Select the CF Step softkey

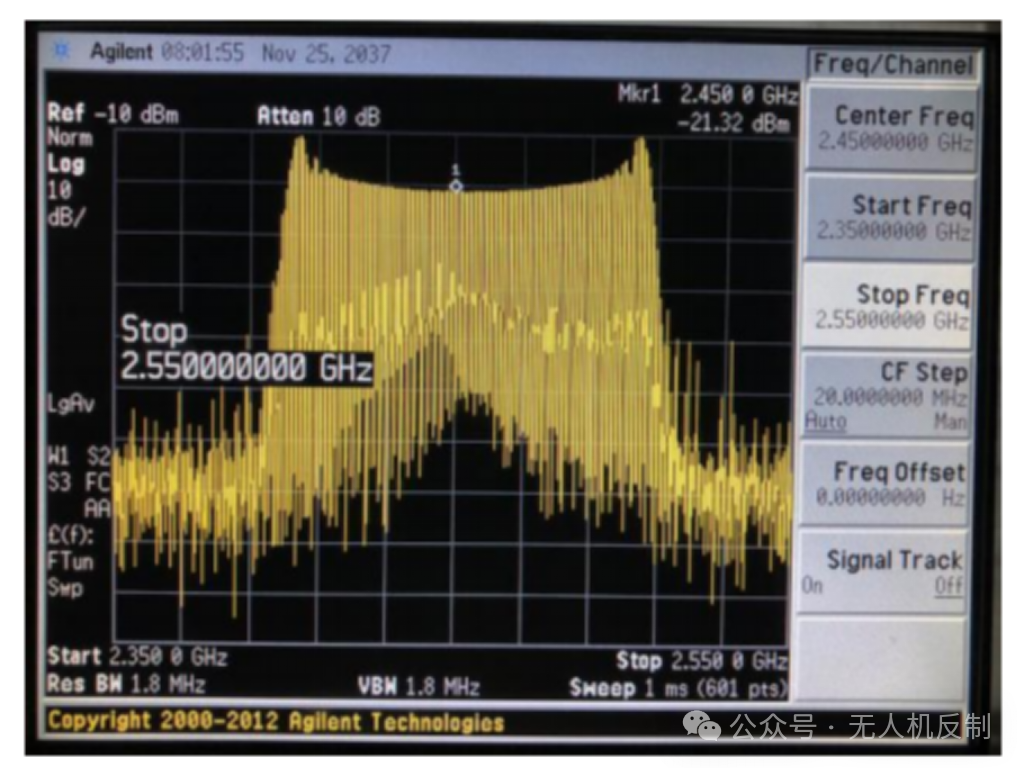point(886,395)
